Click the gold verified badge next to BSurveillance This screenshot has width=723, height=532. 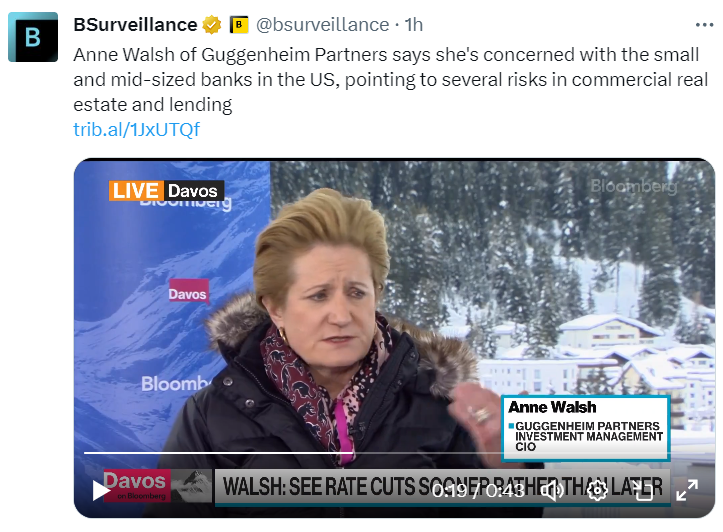pos(211,25)
